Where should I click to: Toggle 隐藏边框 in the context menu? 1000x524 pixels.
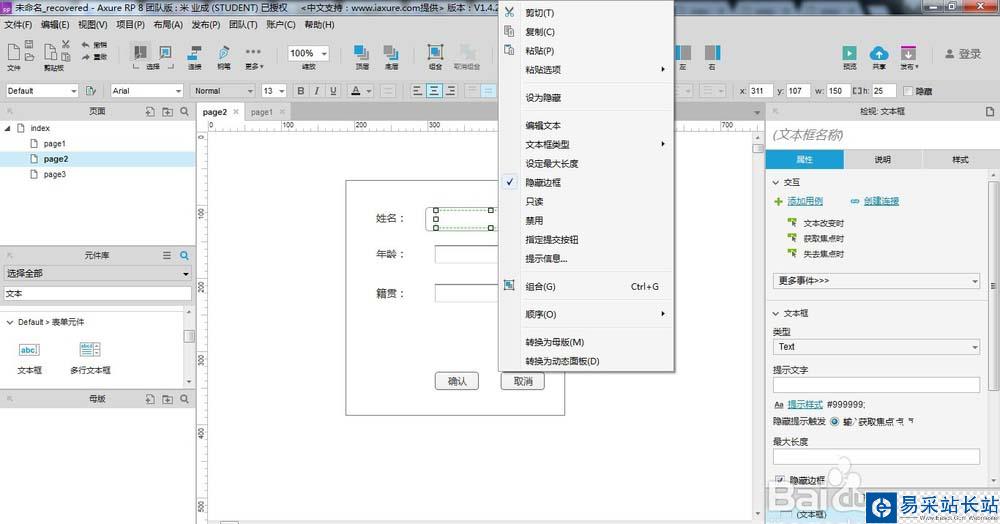pyautogui.click(x=543, y=183)
